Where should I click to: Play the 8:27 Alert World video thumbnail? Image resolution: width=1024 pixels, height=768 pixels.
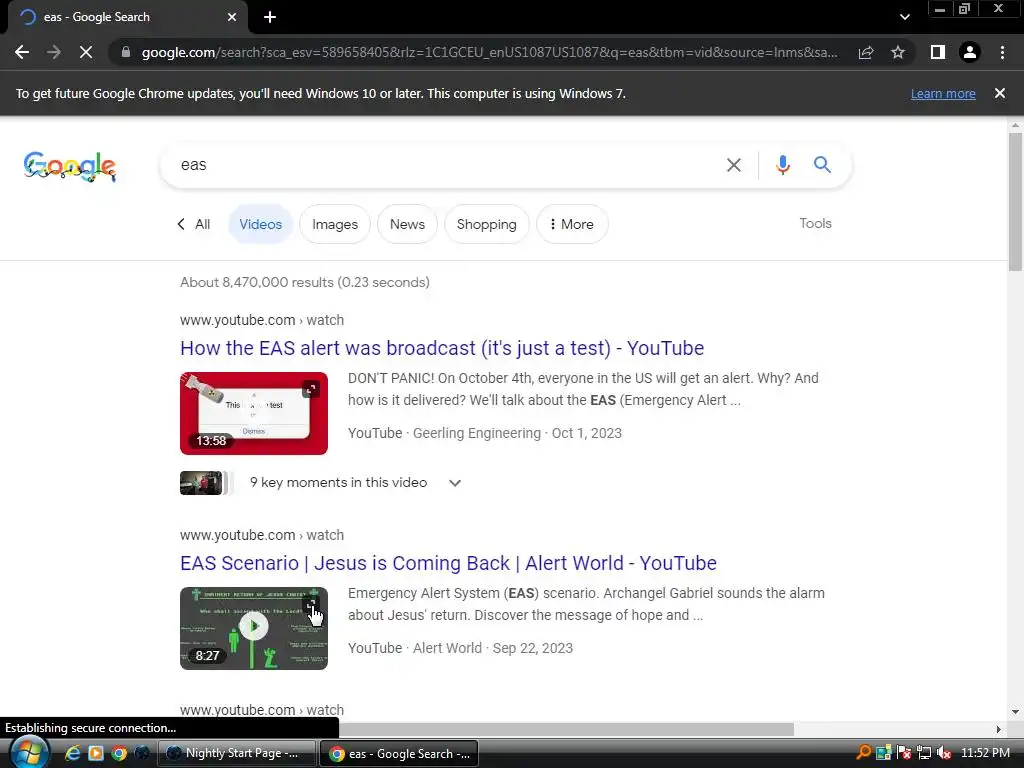click(x=254, y=628)
